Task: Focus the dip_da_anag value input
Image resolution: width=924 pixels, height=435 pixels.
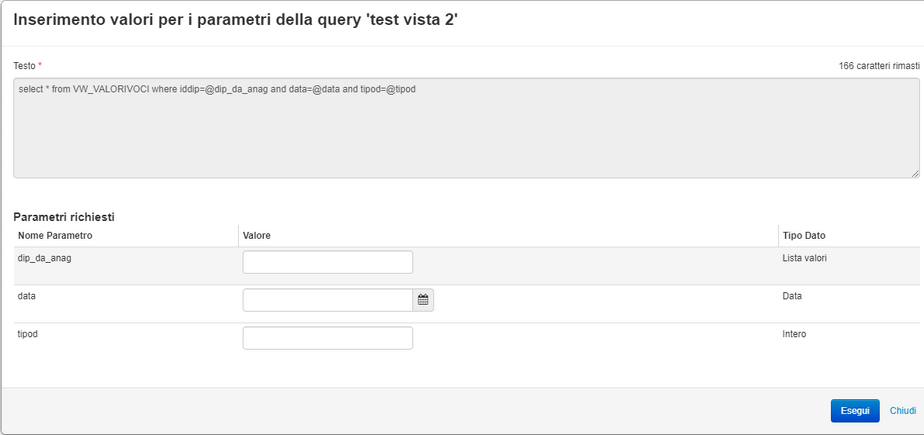Action: pyautogui.click(x=328, y=262)
